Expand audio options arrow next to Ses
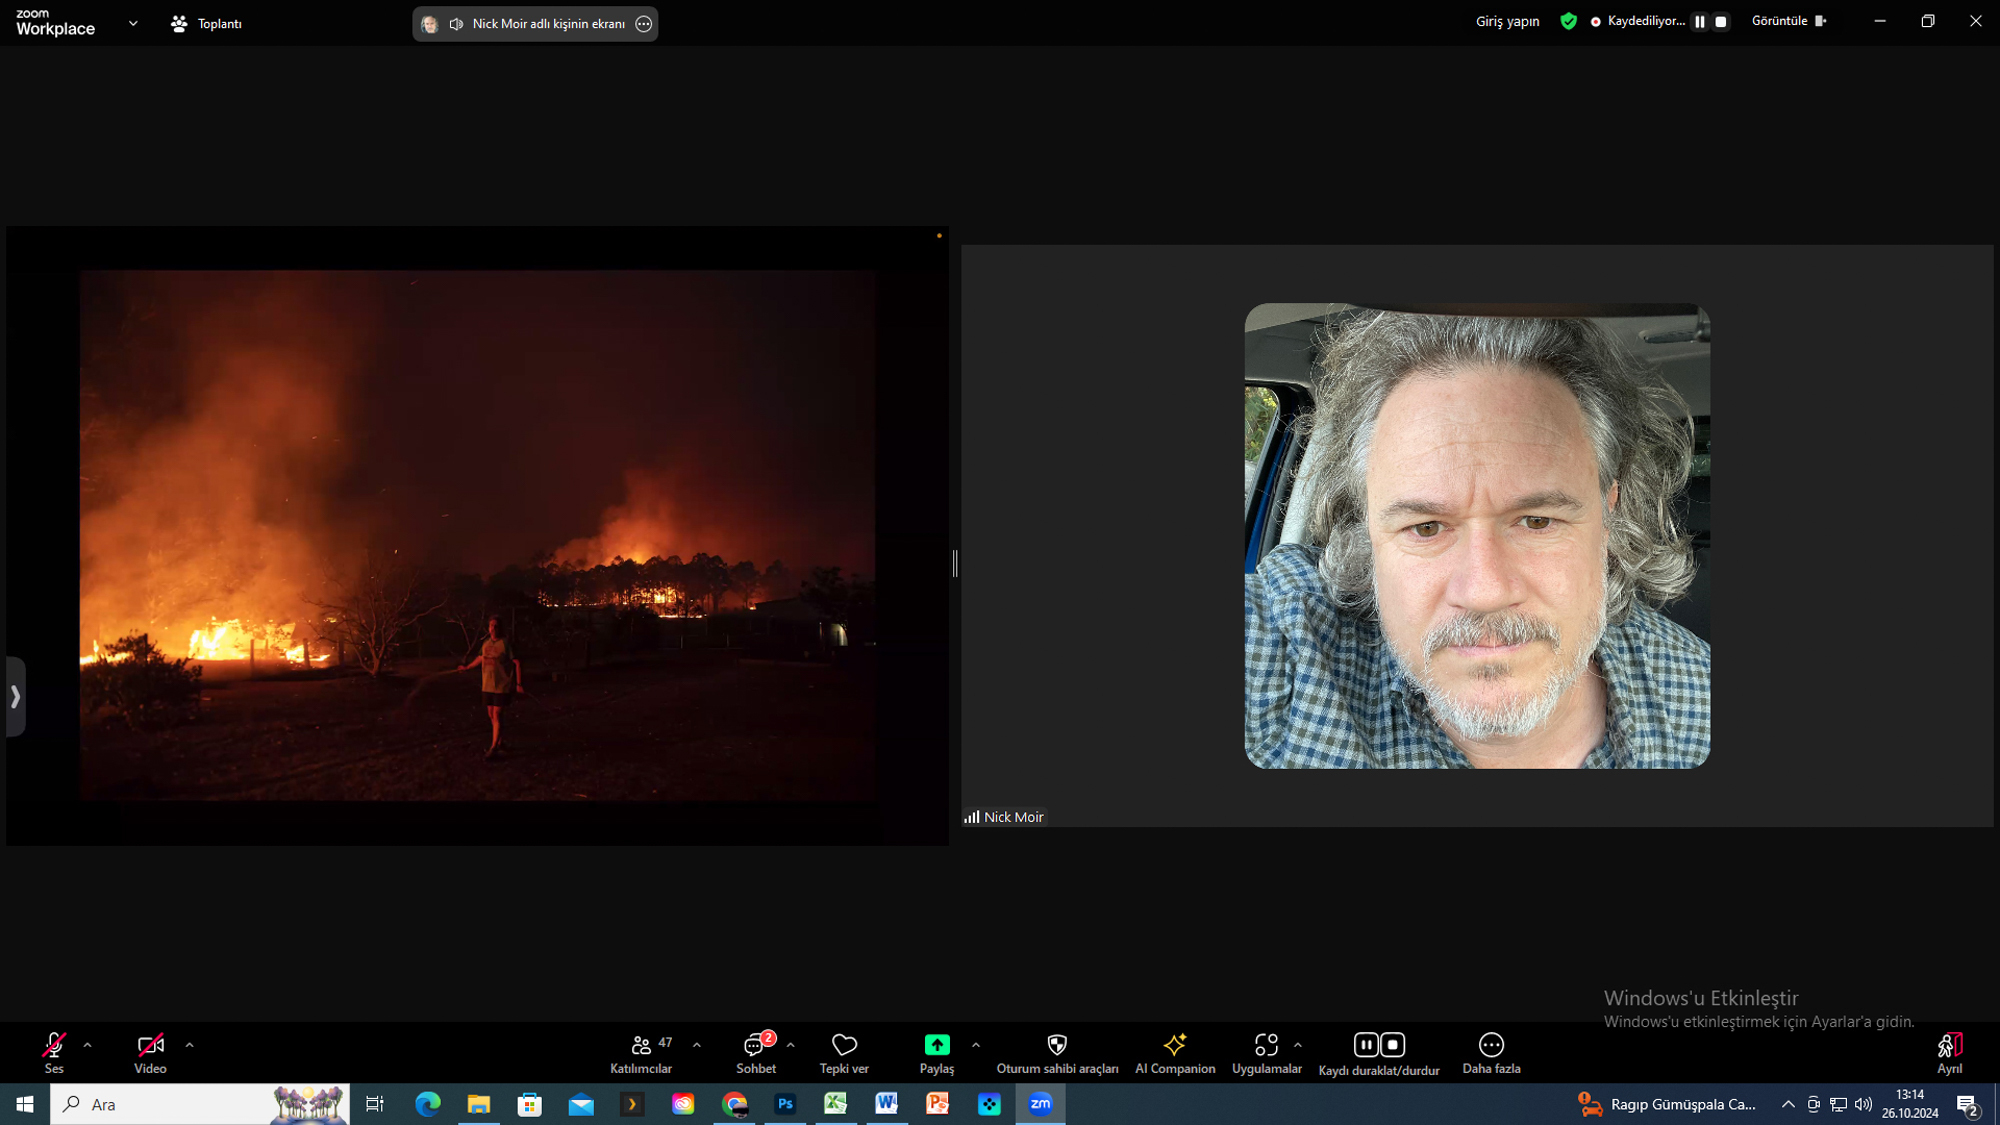 click(x=88, y=1045)
